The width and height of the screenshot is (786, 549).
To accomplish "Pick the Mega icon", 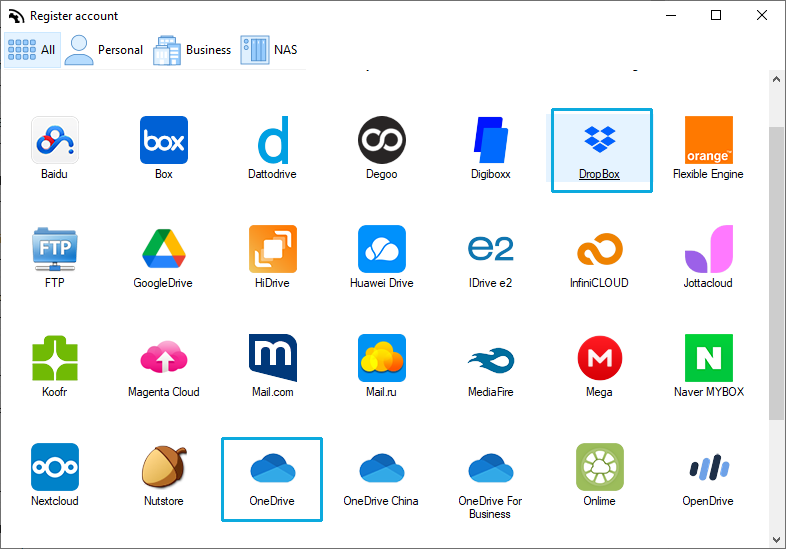I will [600, 358].
